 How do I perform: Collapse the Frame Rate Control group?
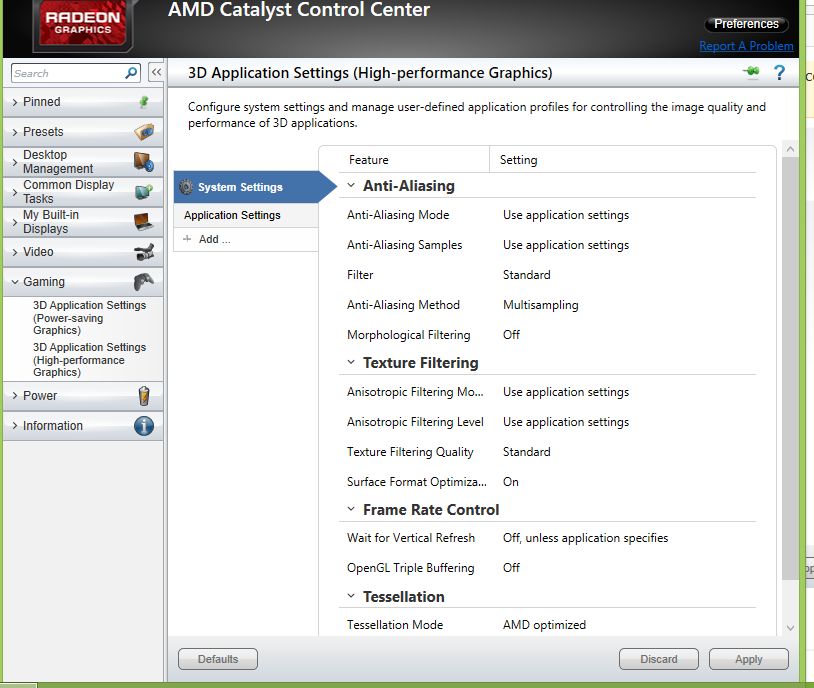(x=351, y=509)
